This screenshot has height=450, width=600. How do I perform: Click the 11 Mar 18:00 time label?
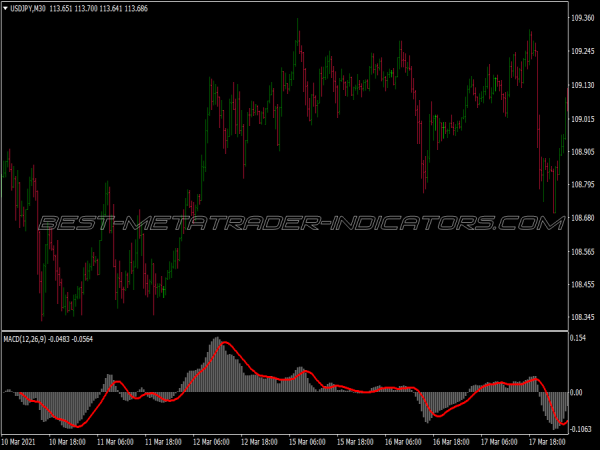tap(163, 442)
